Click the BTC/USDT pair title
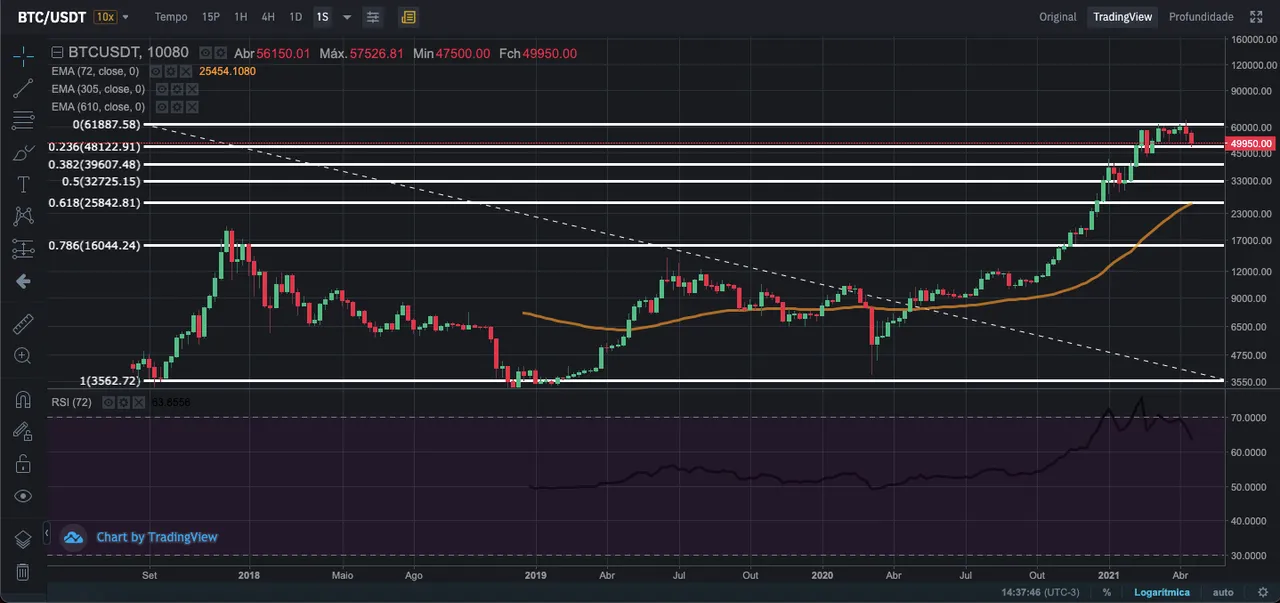1280x603 pixels. [50, 17]
